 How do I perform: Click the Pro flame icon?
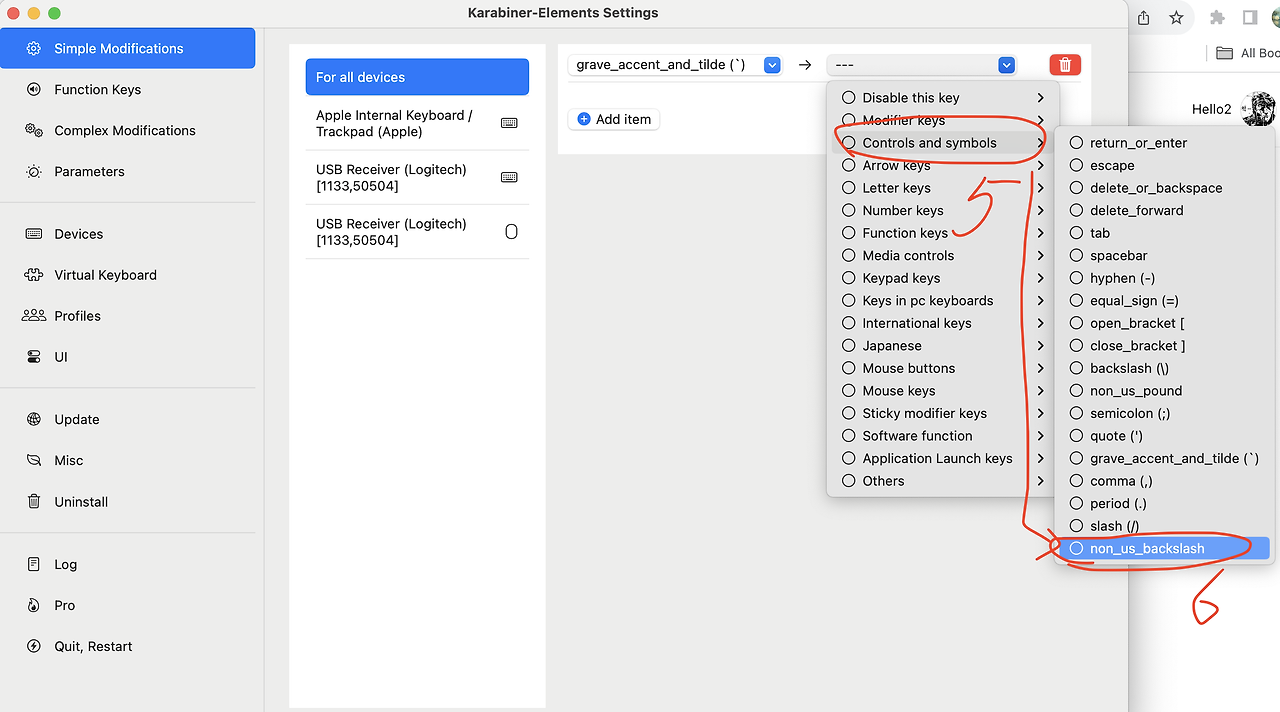pyautogui.click(x=34, y=605)
